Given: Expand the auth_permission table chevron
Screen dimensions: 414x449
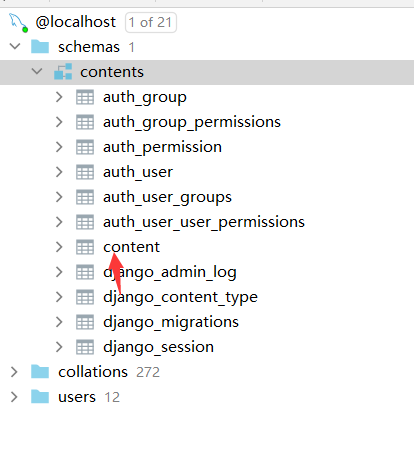Looking at the screenshot, I should 59,147.
